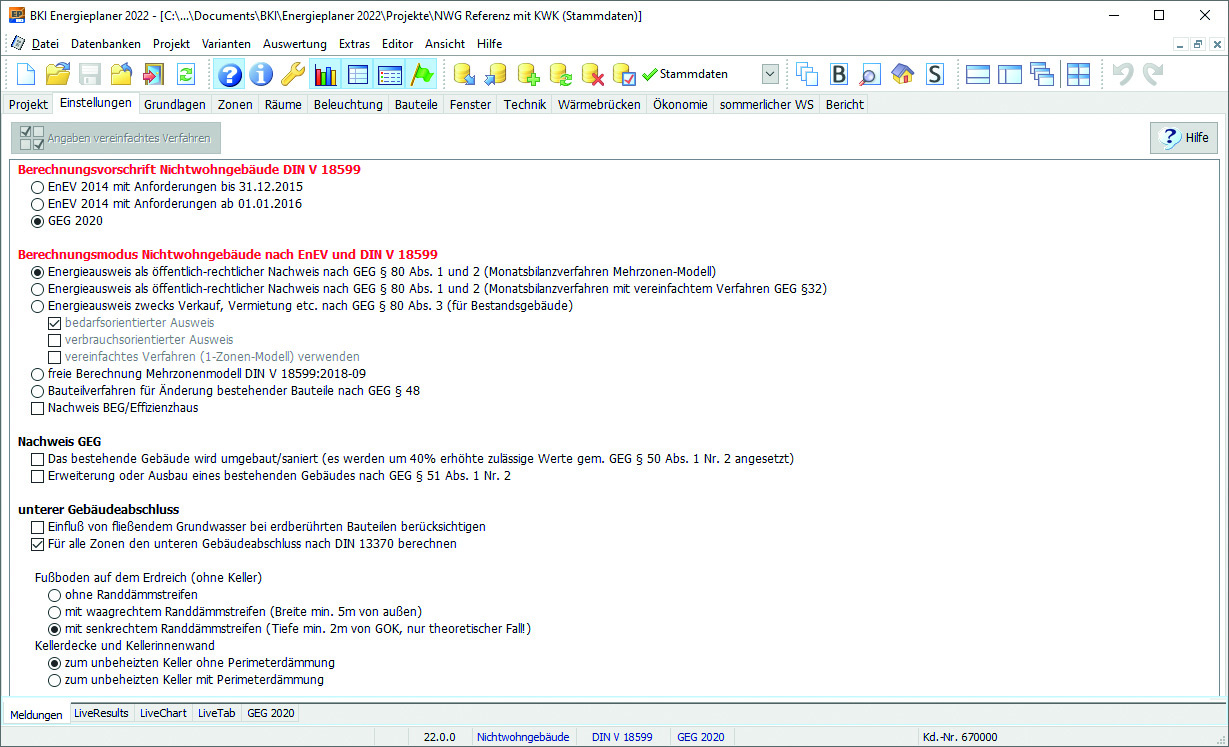Click the Hilfe button

1183,138
